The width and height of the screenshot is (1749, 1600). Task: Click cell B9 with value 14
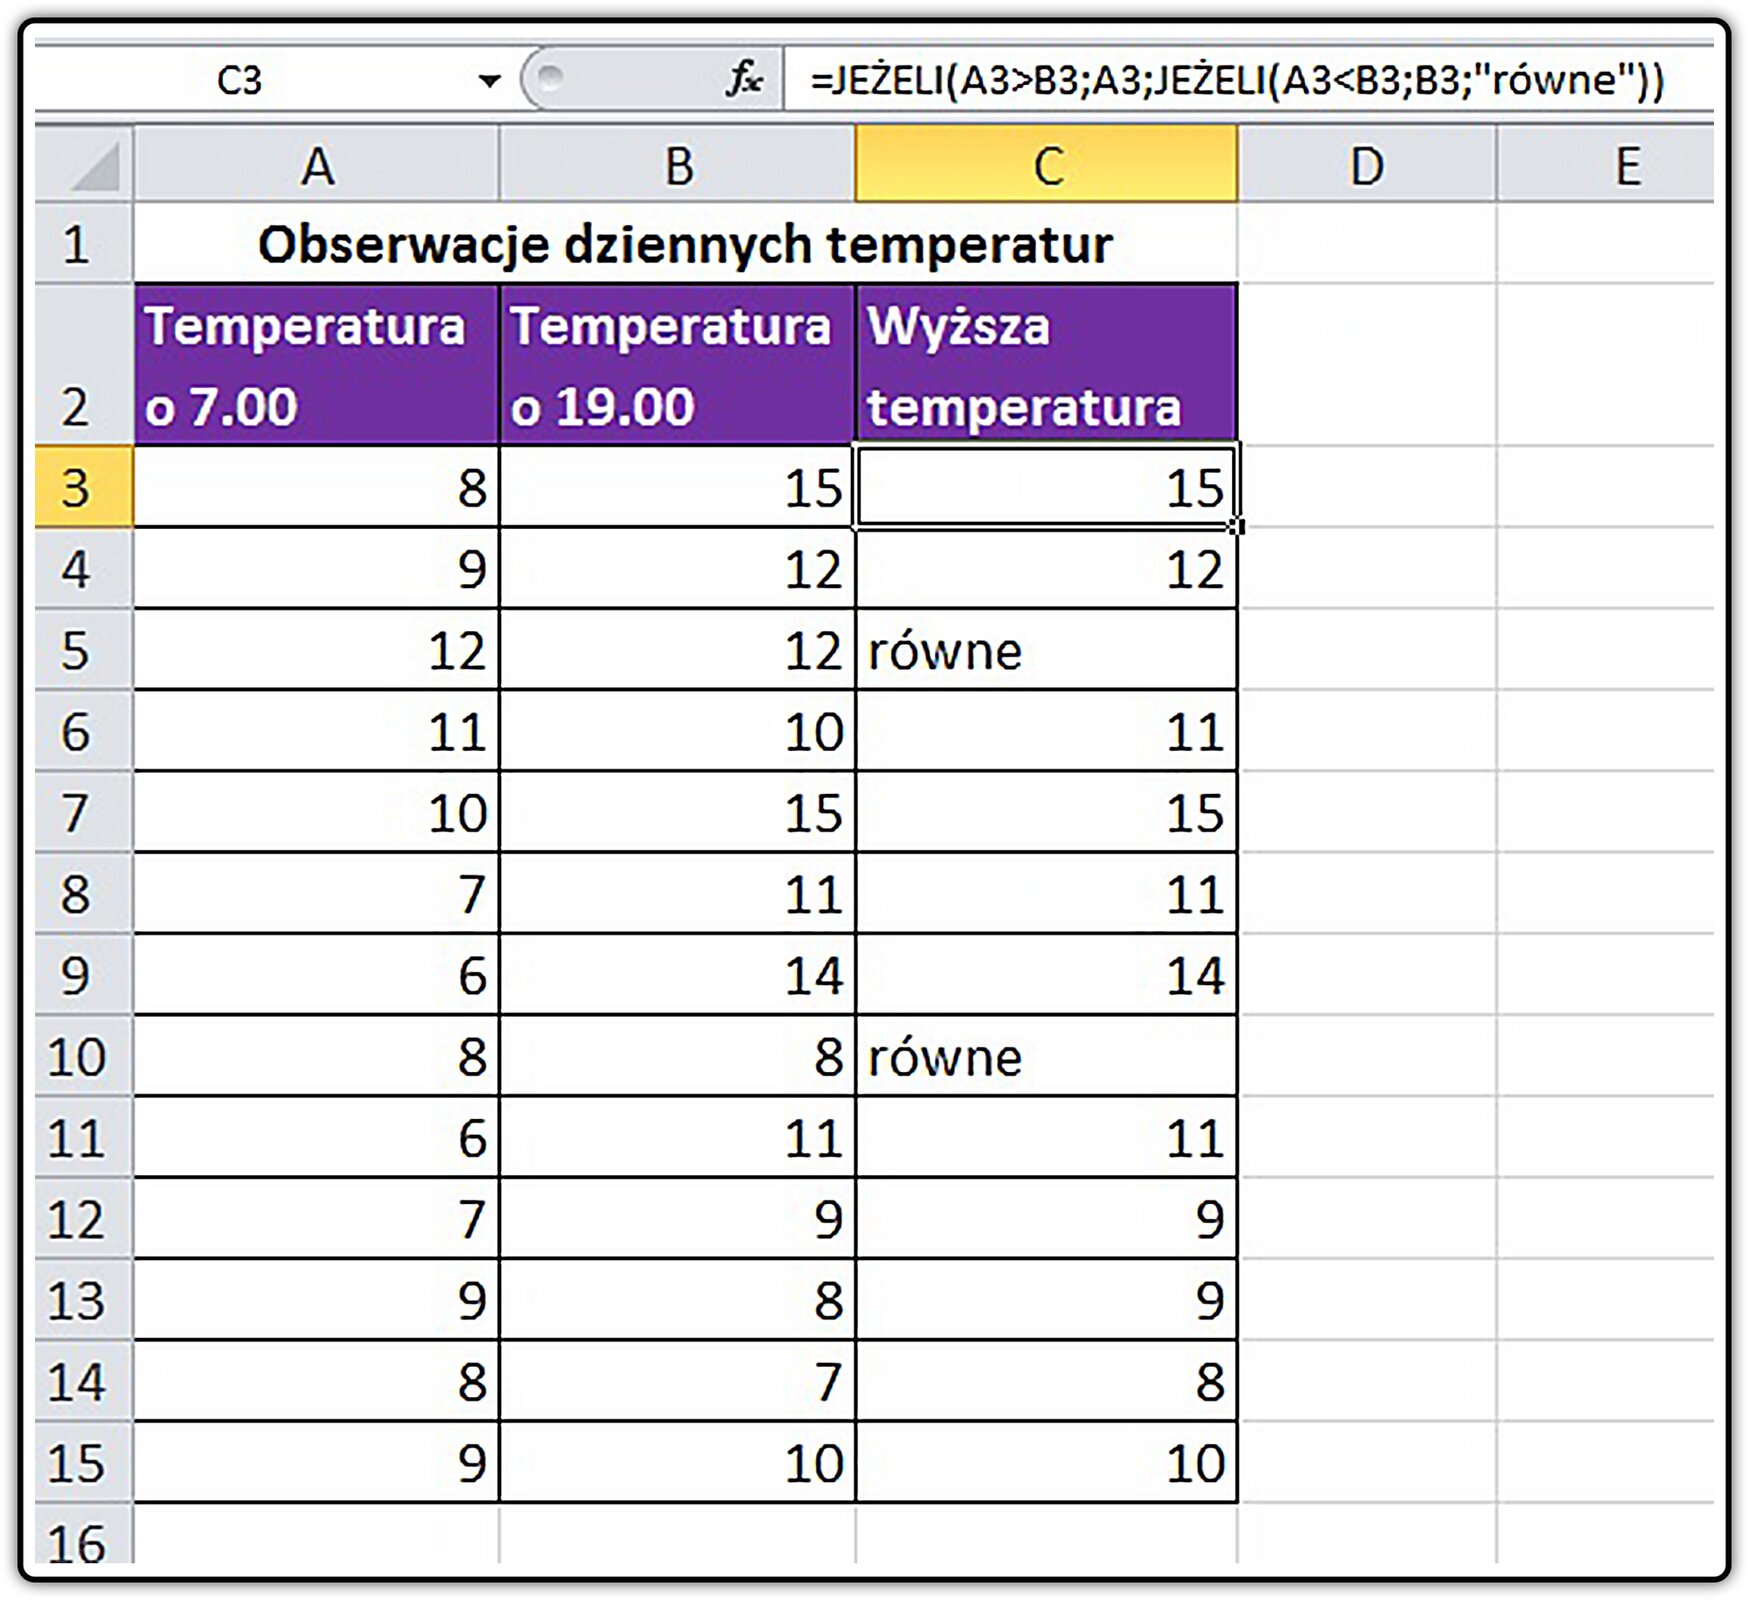678,975
